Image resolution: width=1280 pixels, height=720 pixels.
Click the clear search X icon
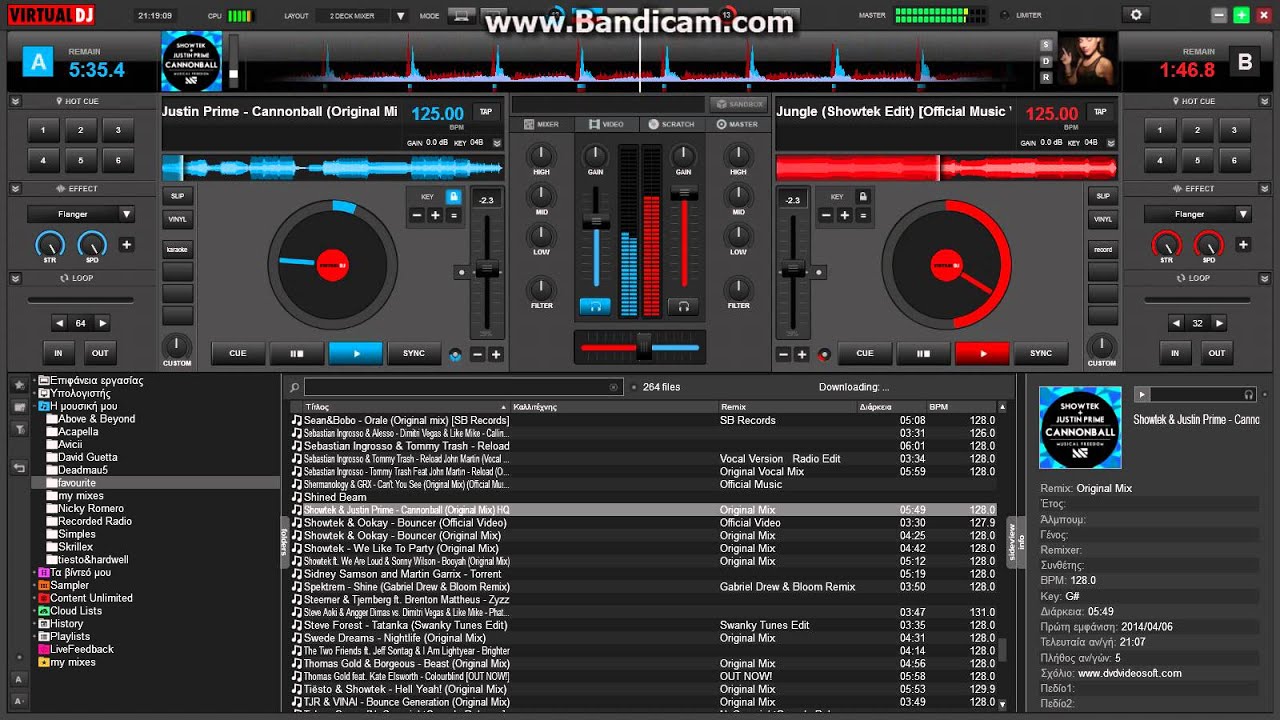pyautogui.click(x=614, y=387)
